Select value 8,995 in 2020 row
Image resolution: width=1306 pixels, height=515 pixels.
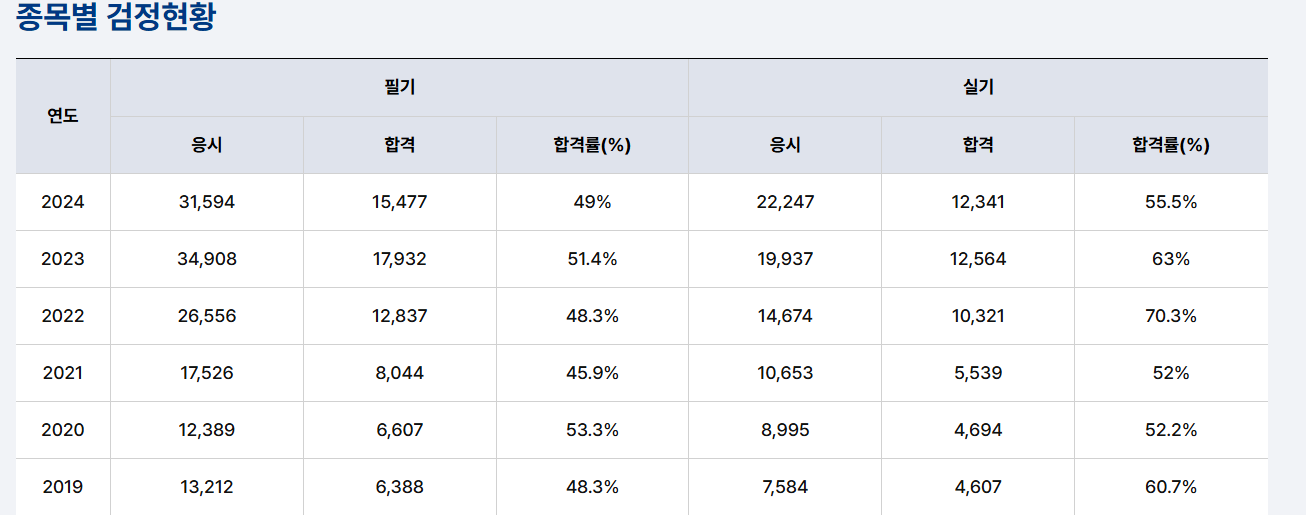pyautogui.click(x=785, y=430)
